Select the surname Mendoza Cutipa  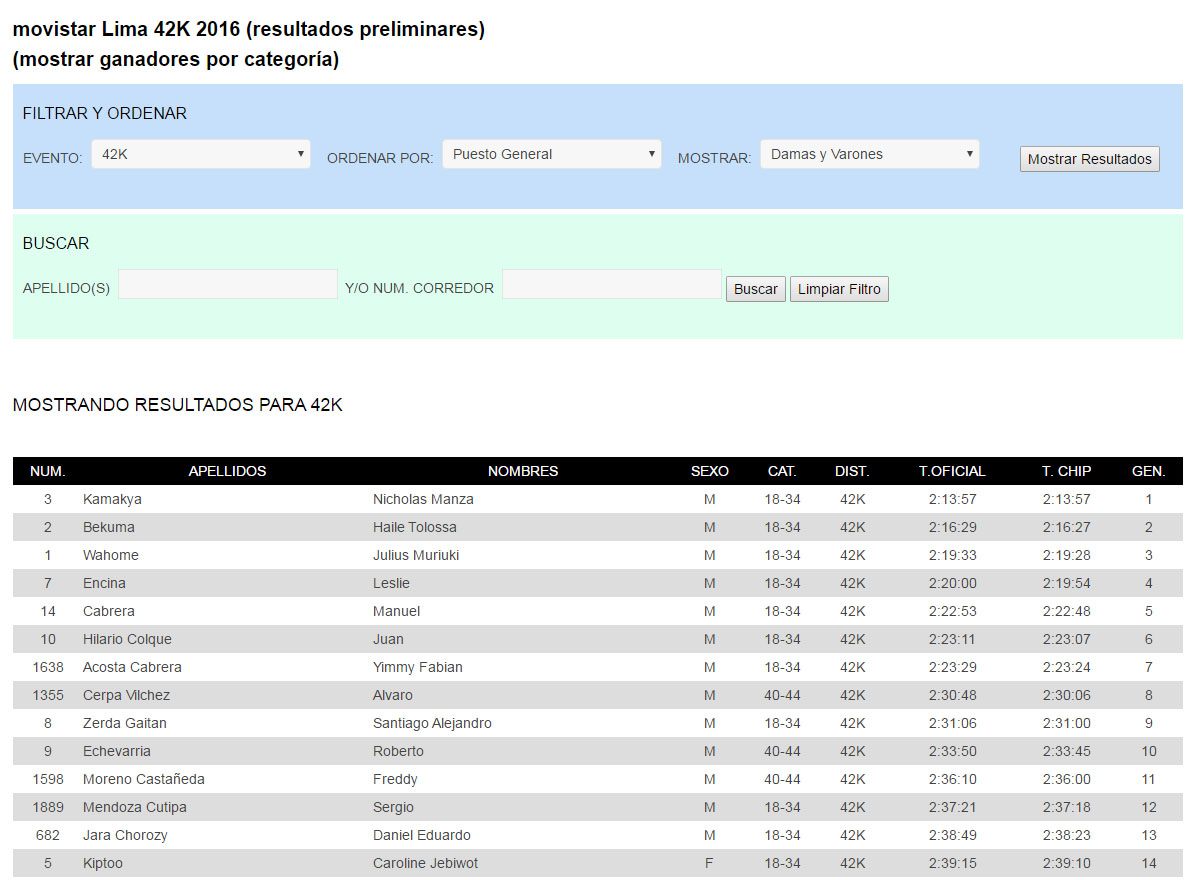(135, 807)
